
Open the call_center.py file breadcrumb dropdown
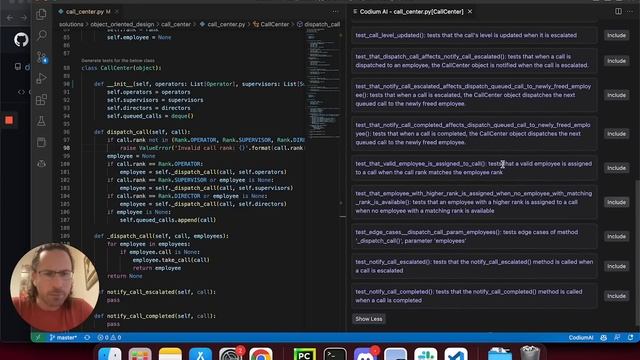[222, 24]
